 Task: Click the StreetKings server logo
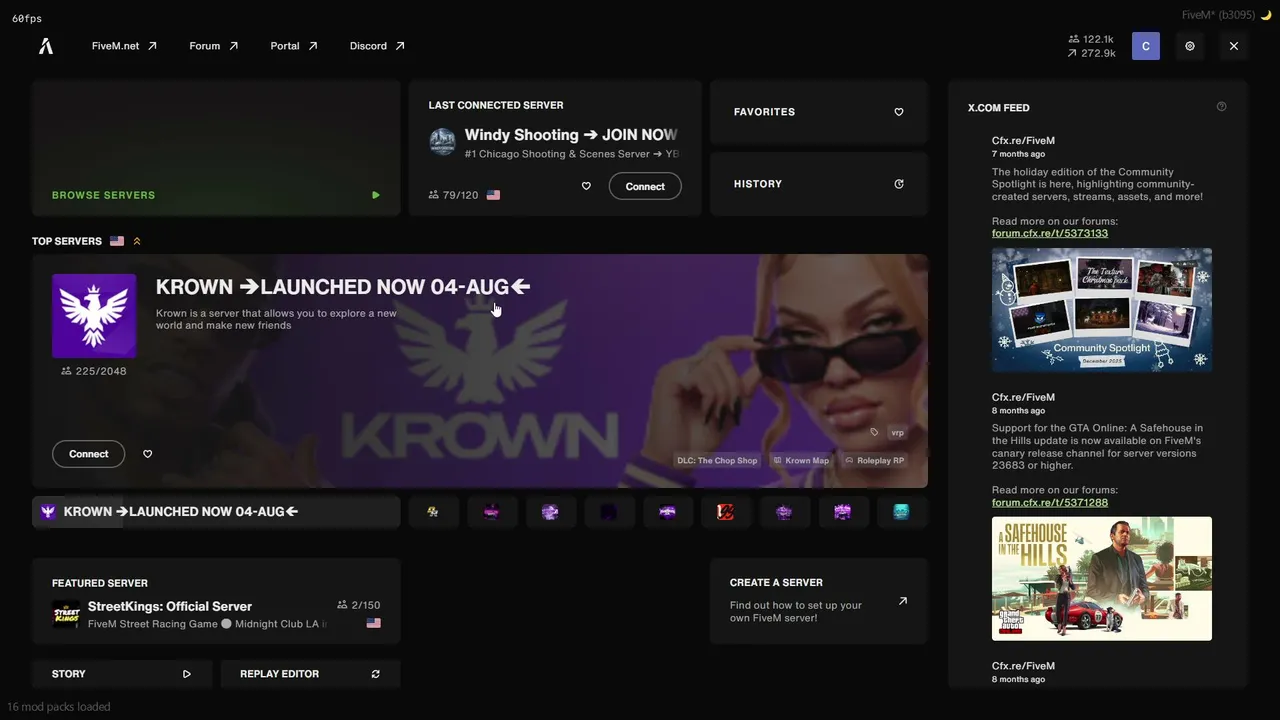66,614
